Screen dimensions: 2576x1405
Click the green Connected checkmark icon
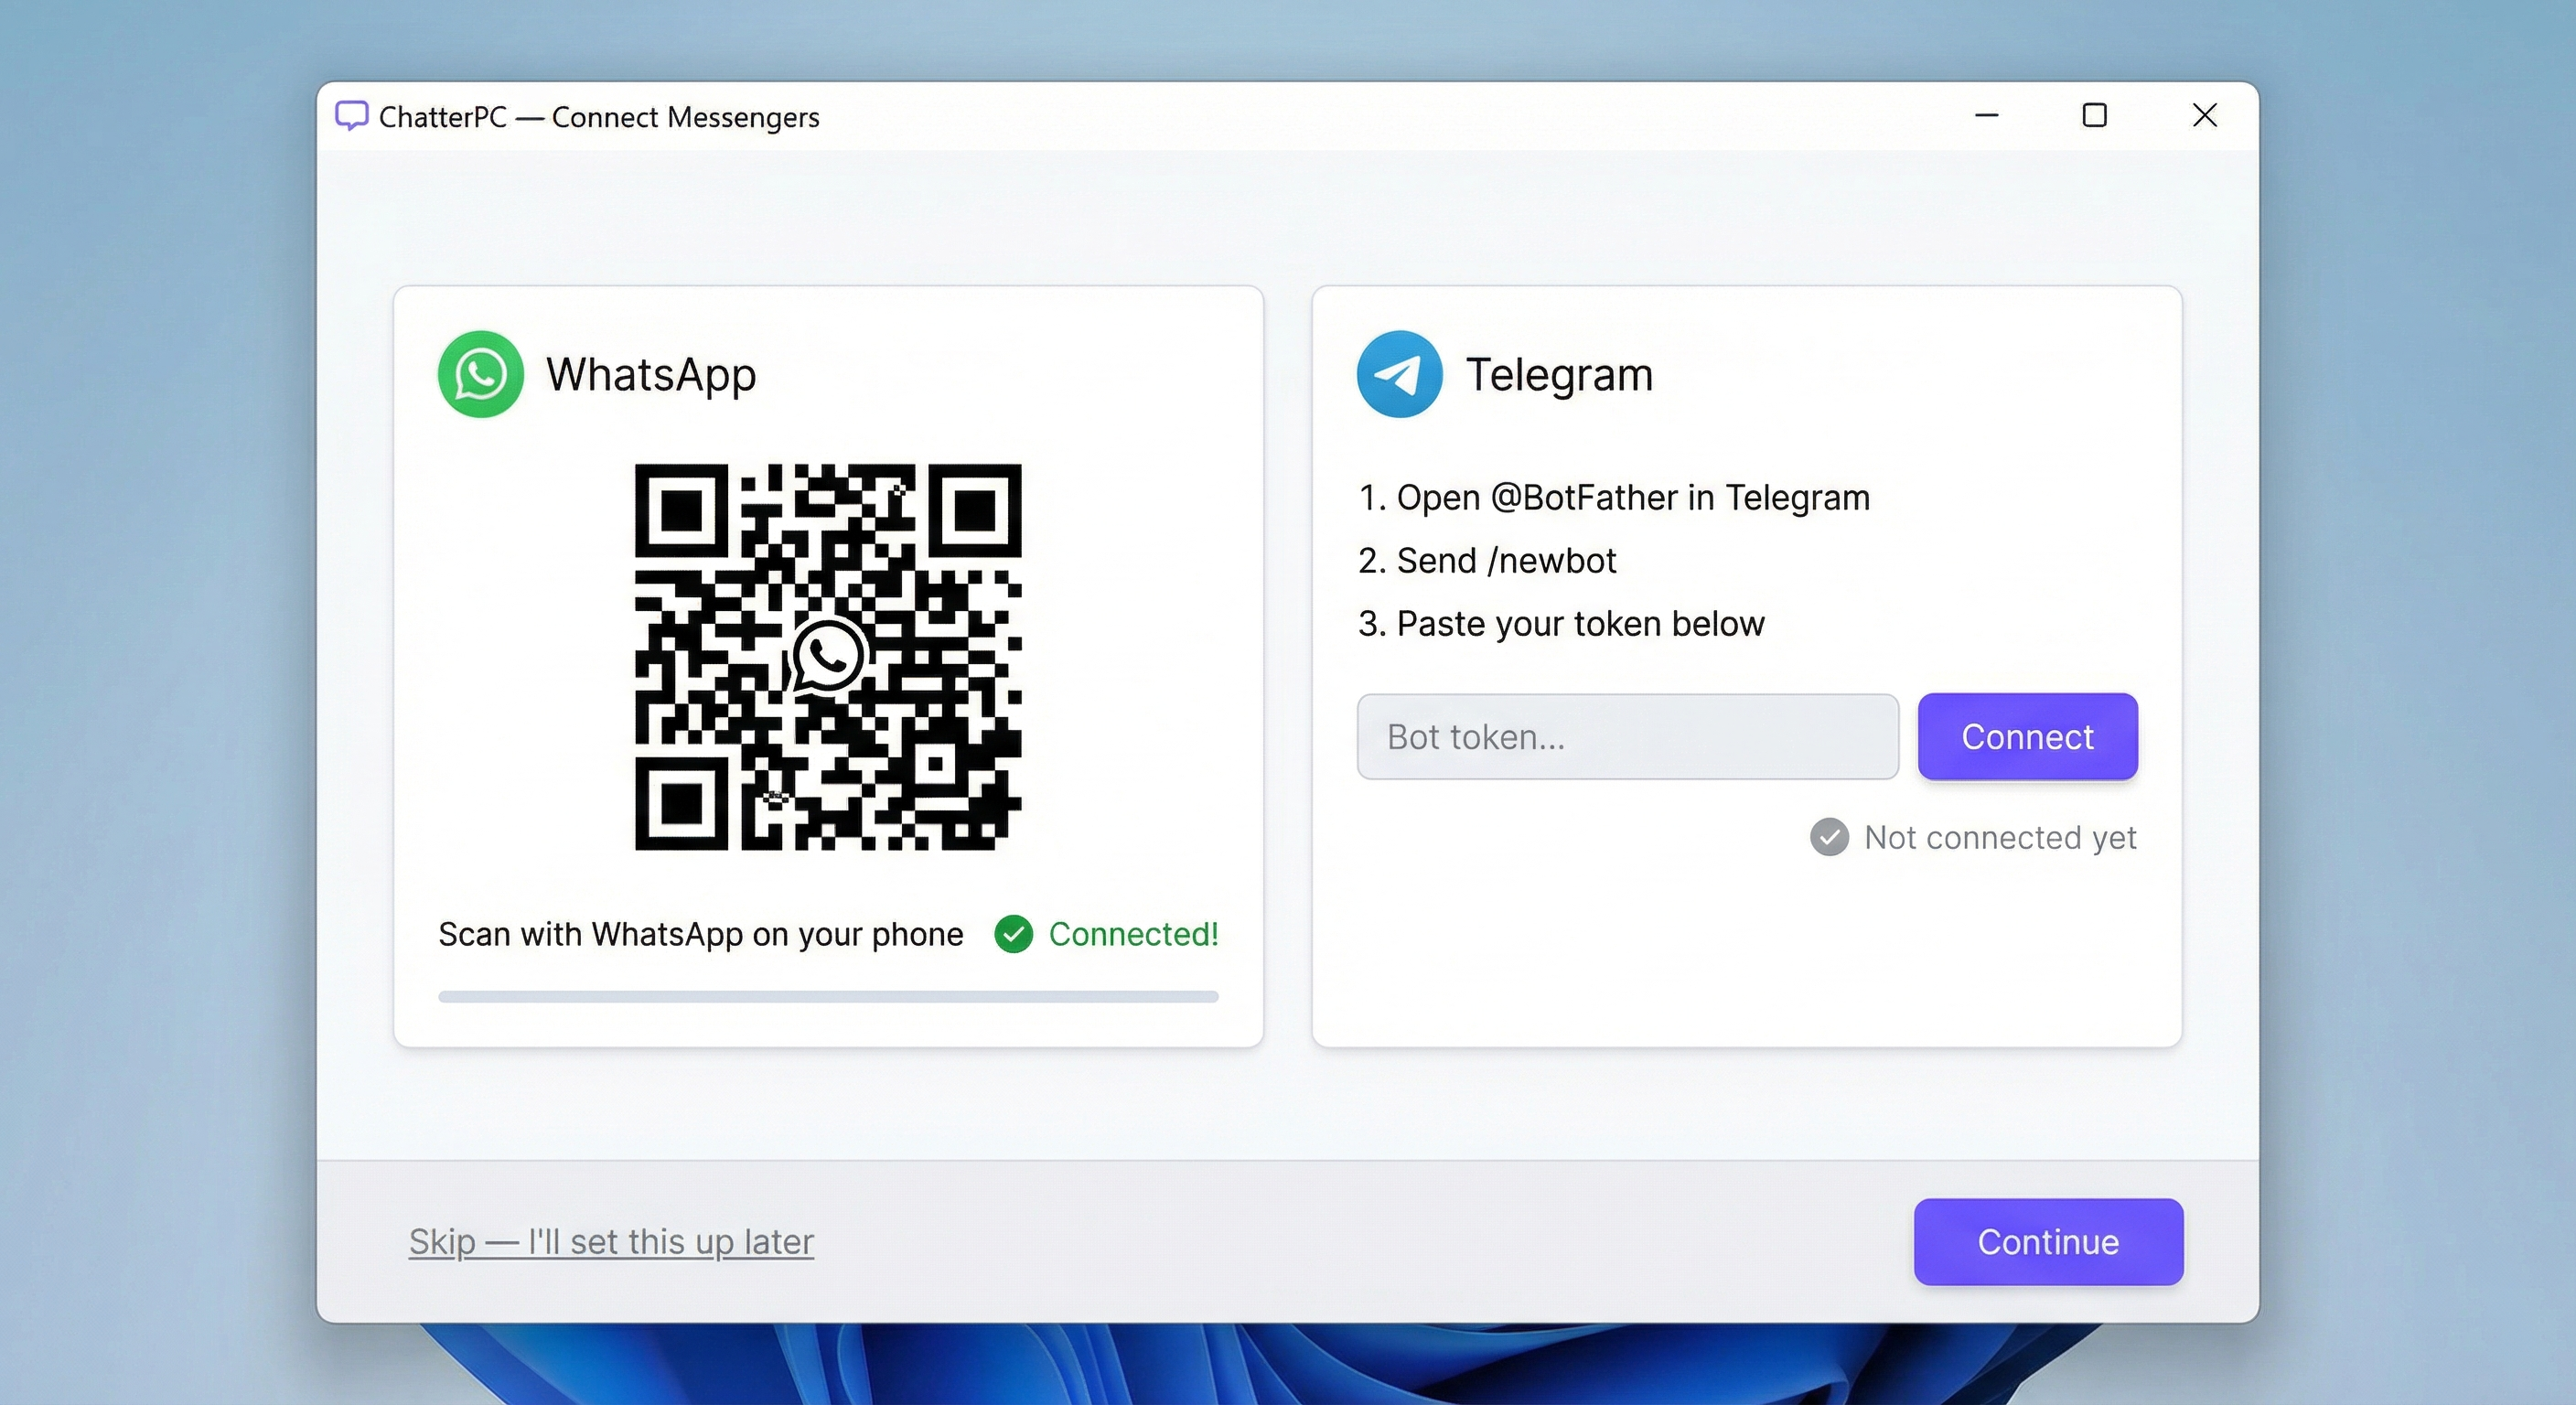click(1013, 934)
